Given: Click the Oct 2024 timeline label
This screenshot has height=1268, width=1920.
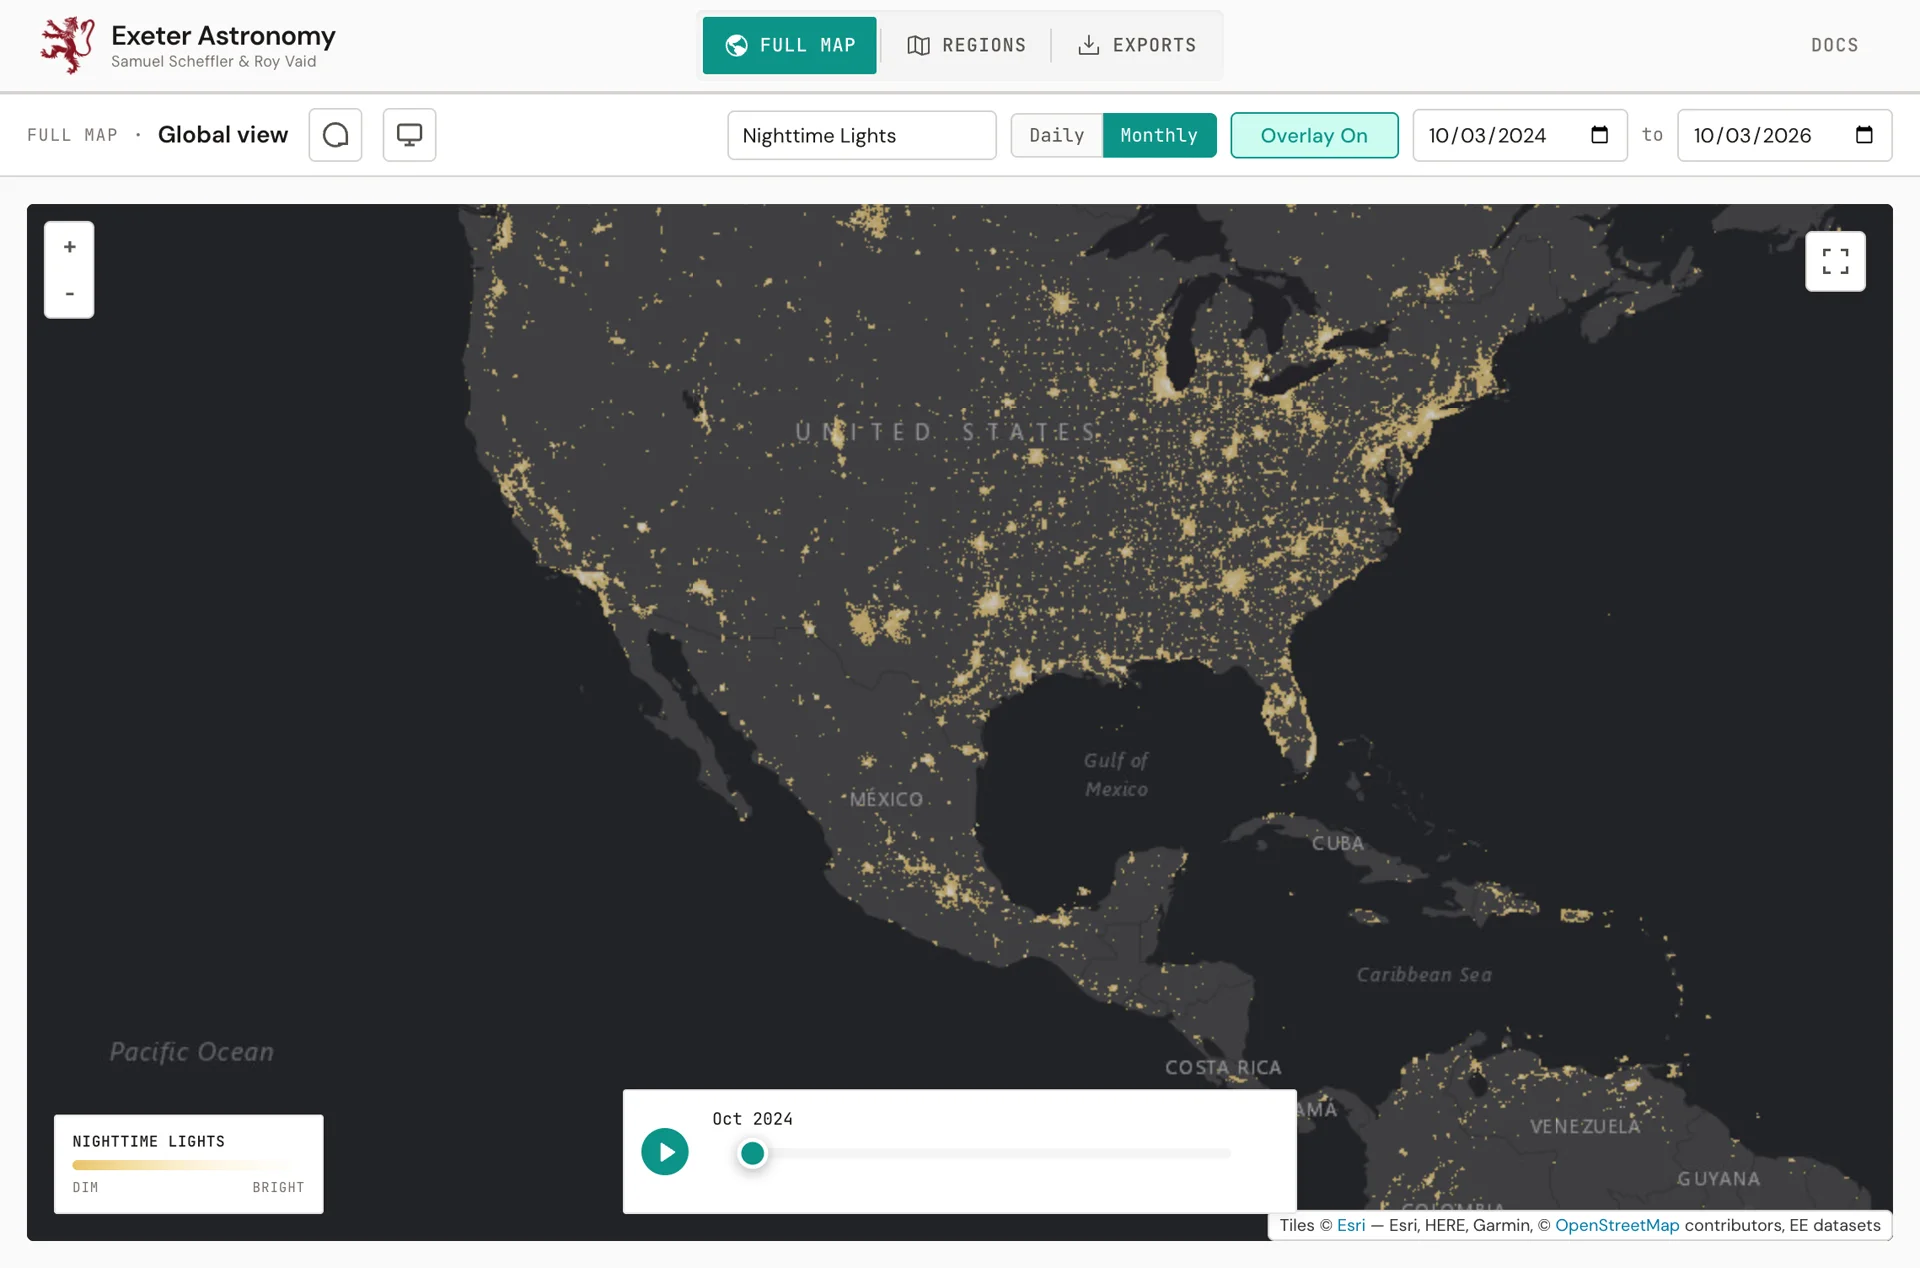Looking at the screenshot, I should pos(752,1119).
